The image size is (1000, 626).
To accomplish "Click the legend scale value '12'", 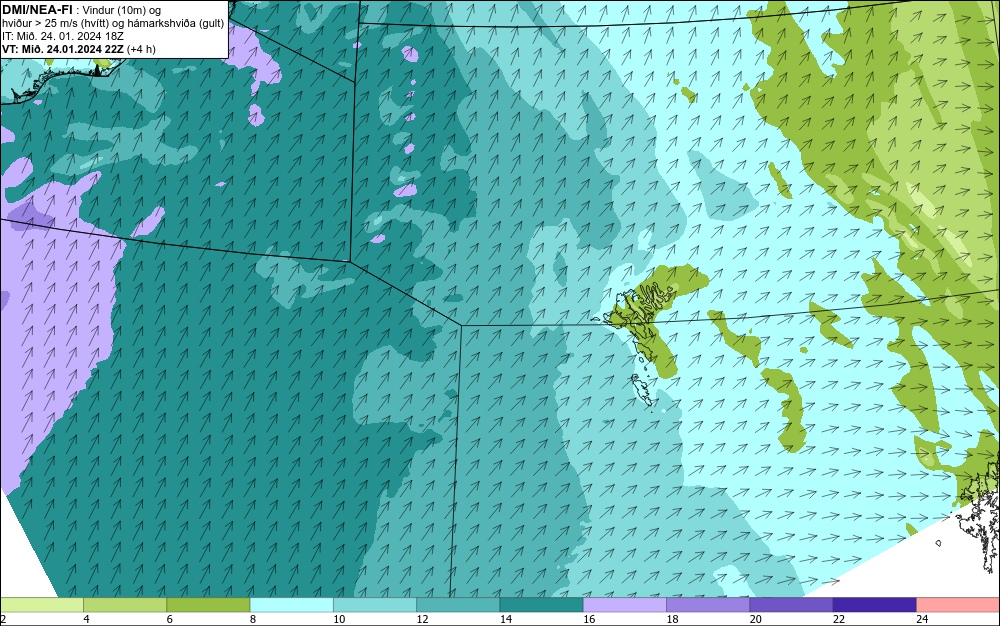I will point(422,619).
